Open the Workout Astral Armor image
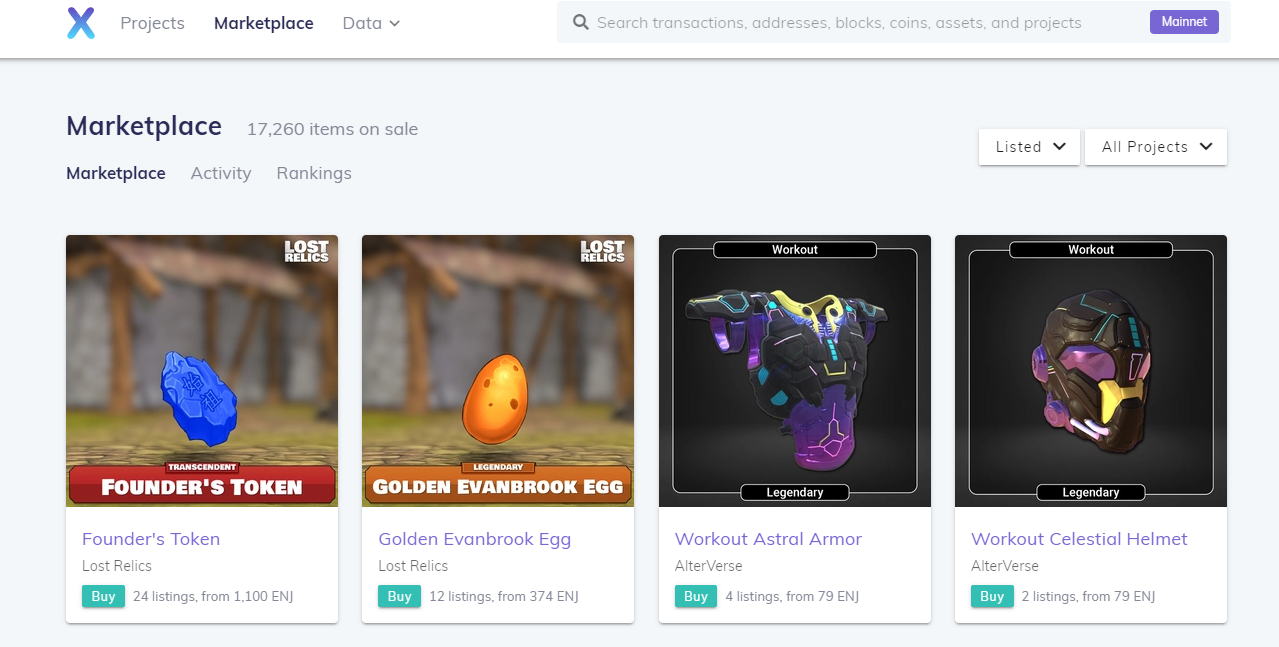The width and height of the screenshot is (1279, 647). click(x=795, y=371)
